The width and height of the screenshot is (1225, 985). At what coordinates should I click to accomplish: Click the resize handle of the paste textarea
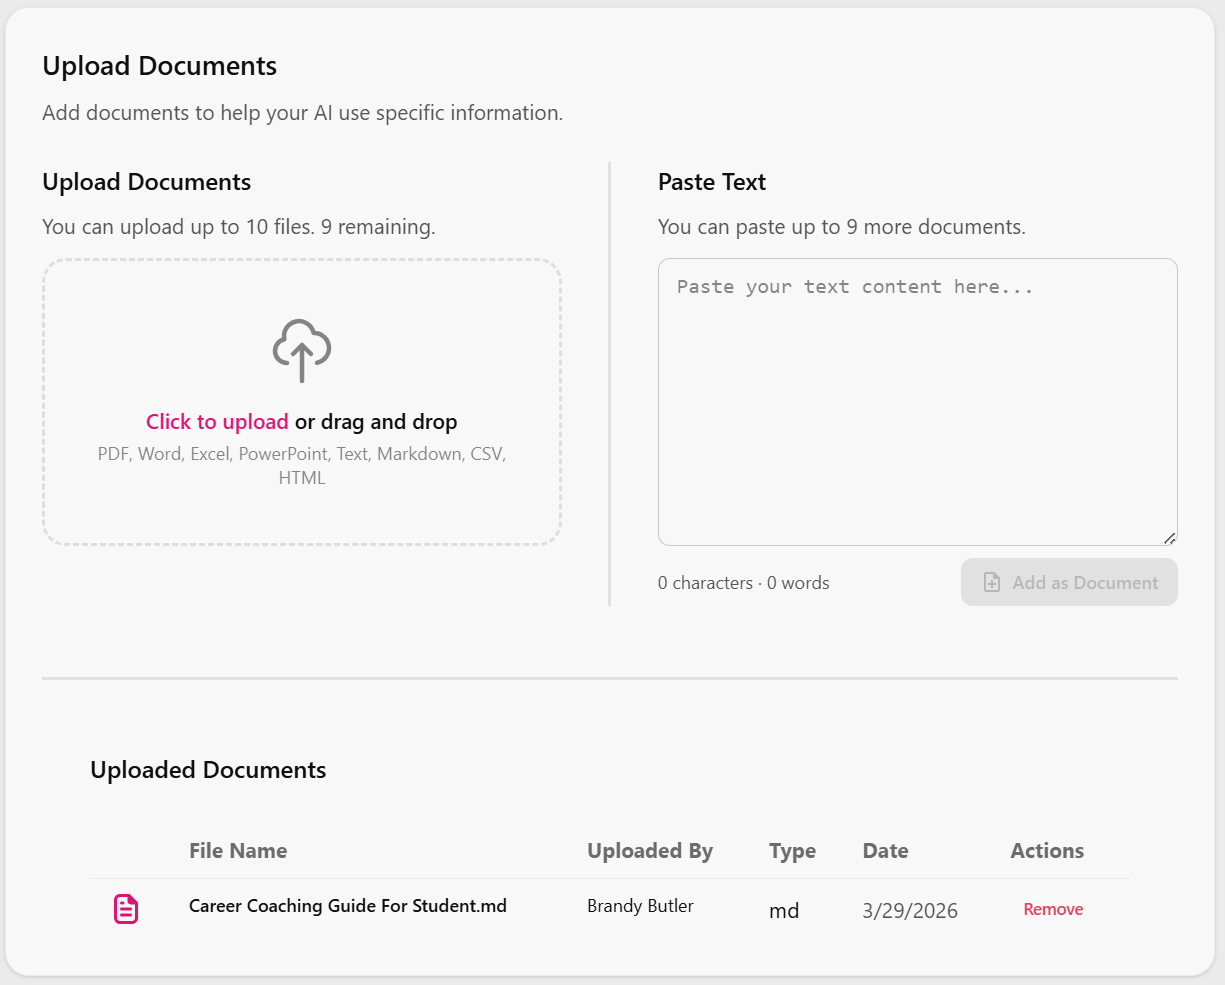tap(1169, 538)
